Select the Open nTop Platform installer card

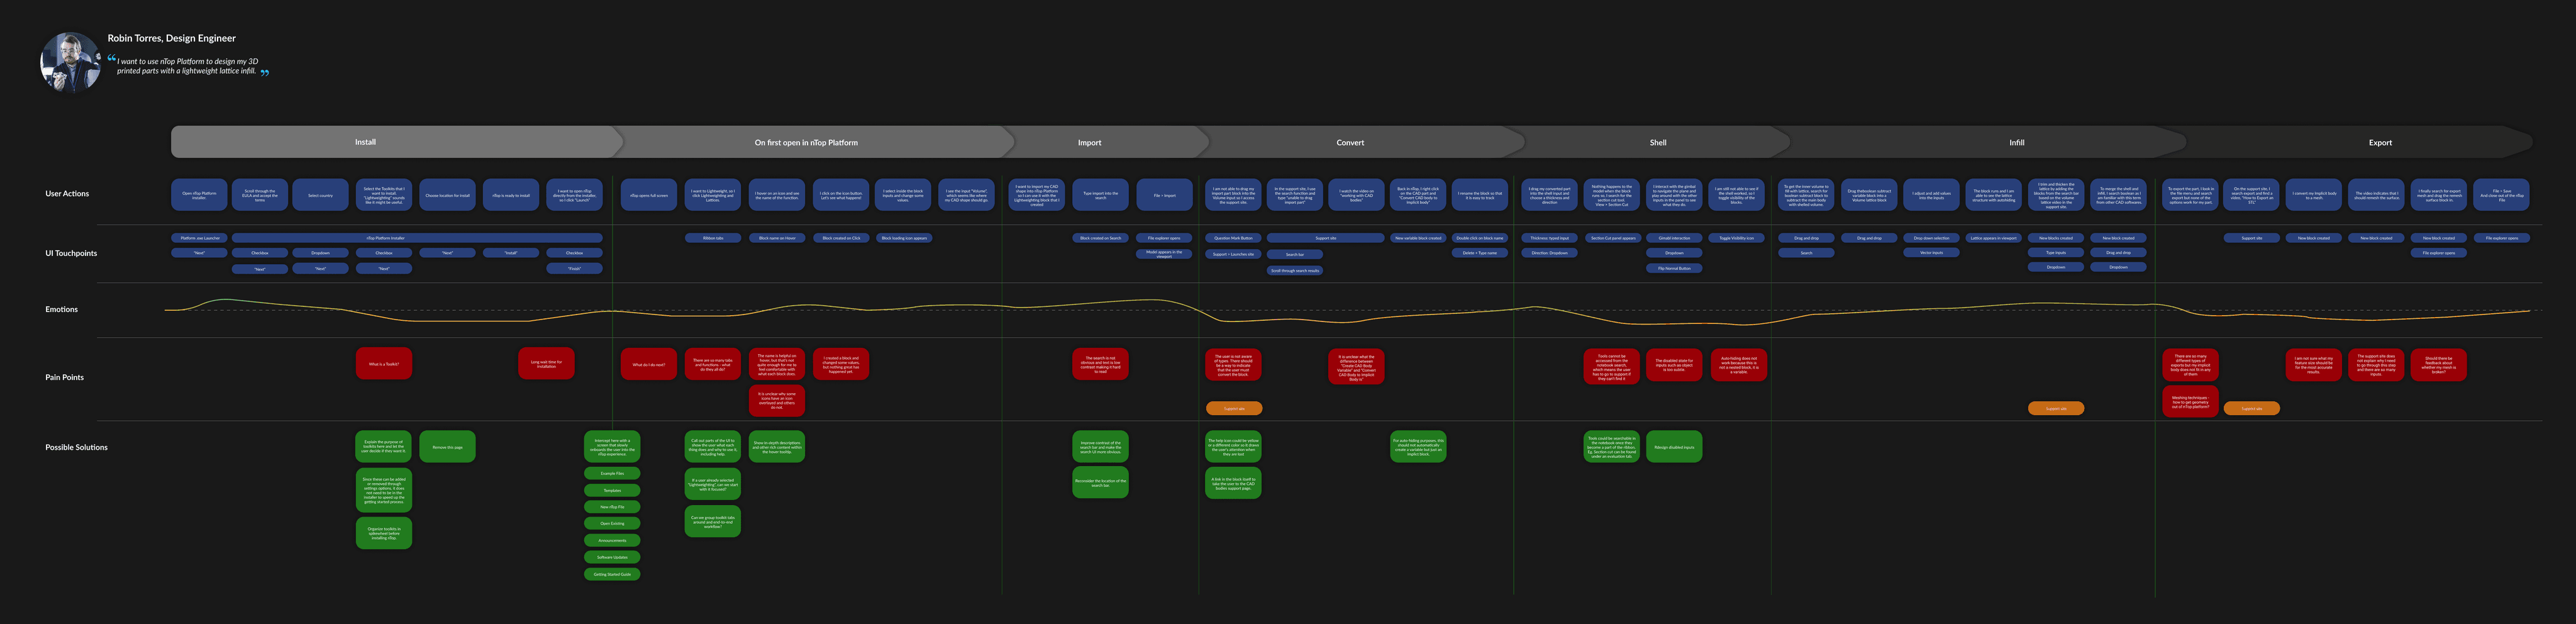(199, 195)
